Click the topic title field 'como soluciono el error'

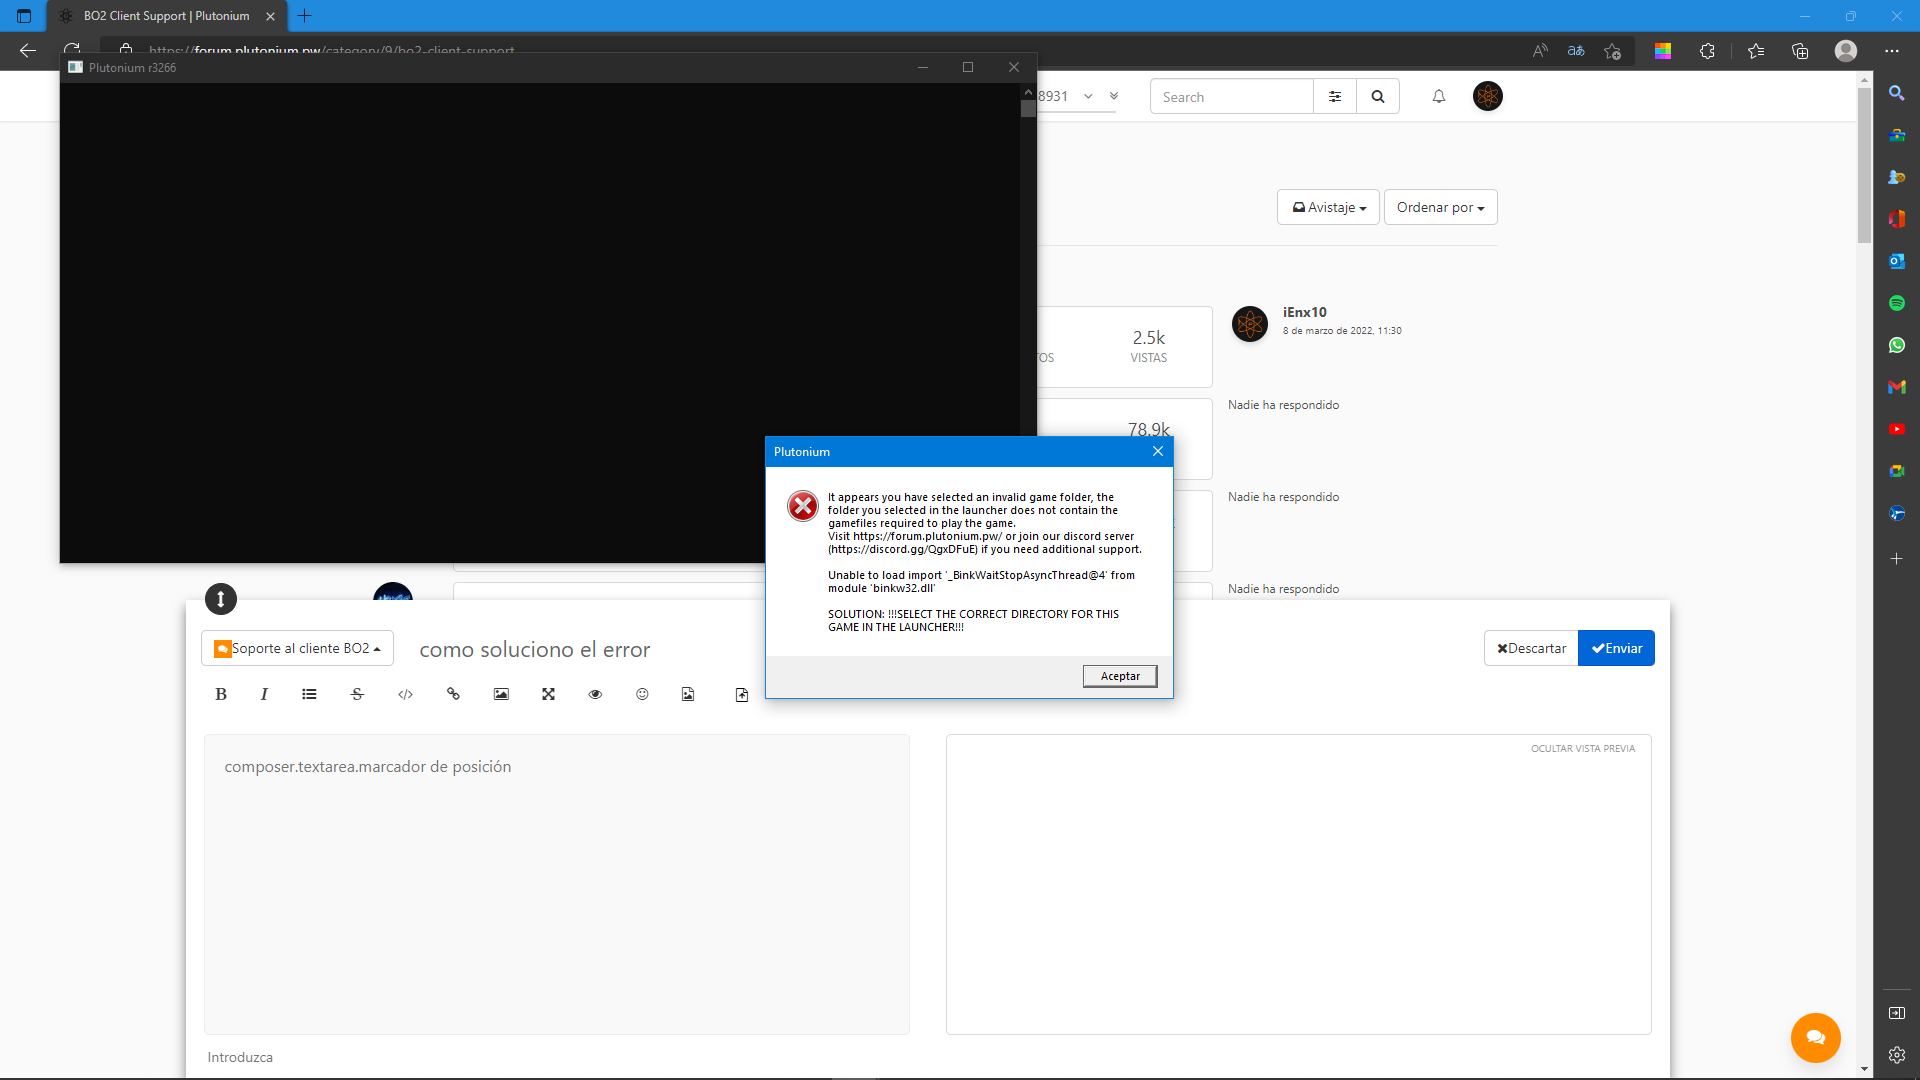click(x=535, y=650)
